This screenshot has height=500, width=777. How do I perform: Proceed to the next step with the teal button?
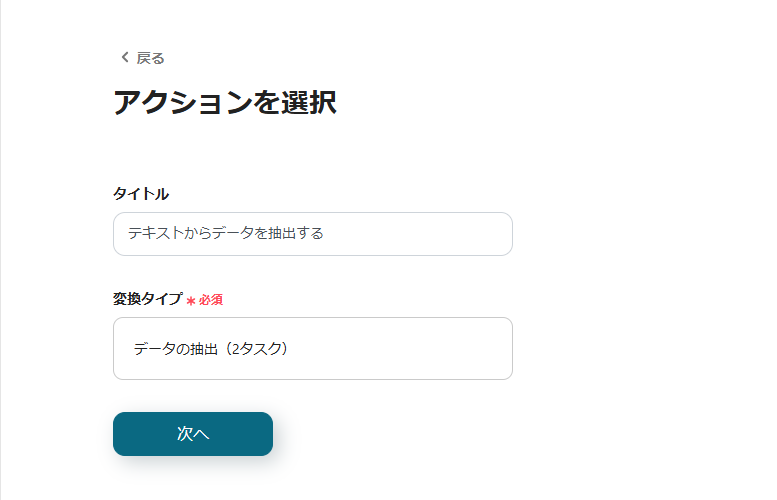click(193, 434)
